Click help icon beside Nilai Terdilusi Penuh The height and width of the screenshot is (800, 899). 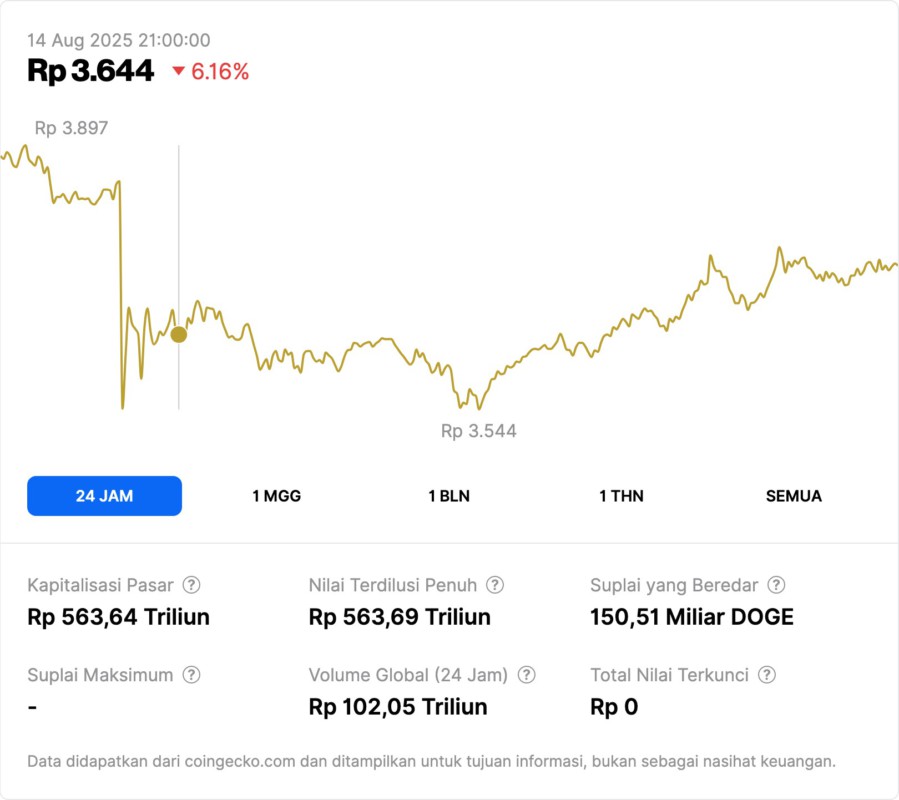(x=495, y=585)
